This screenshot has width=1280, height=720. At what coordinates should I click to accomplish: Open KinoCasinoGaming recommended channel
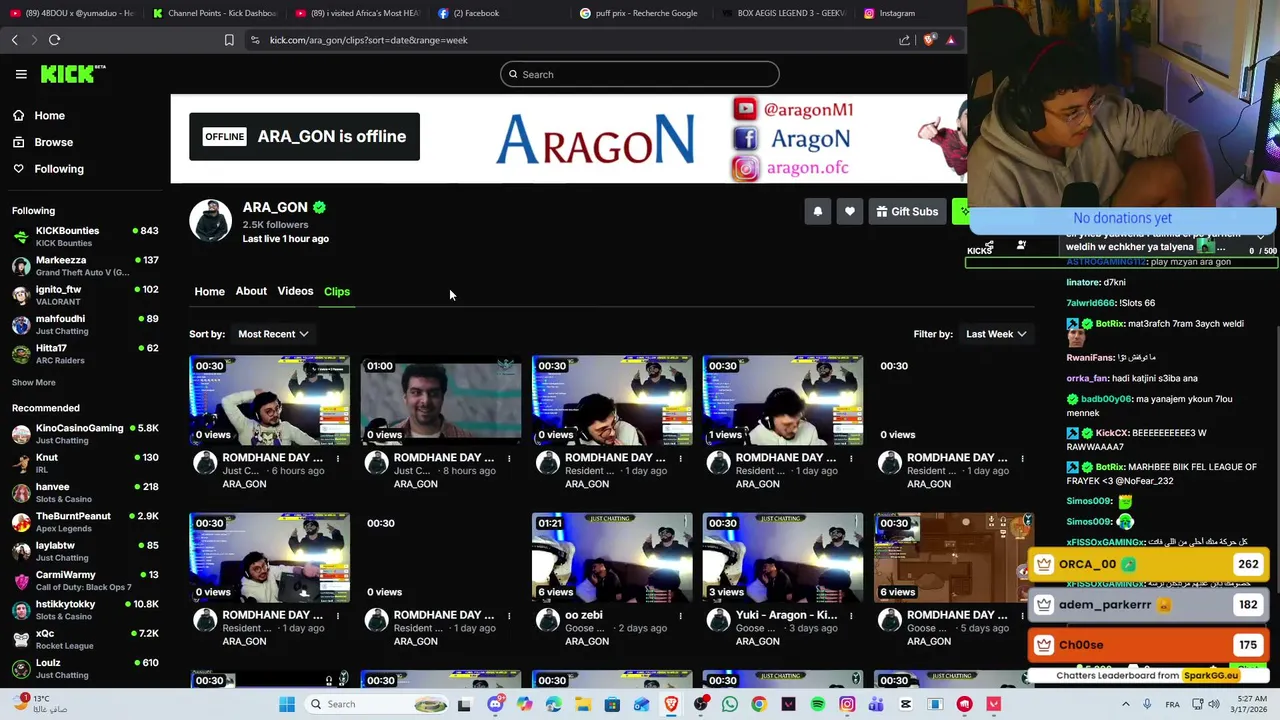[x=85, y=433]
